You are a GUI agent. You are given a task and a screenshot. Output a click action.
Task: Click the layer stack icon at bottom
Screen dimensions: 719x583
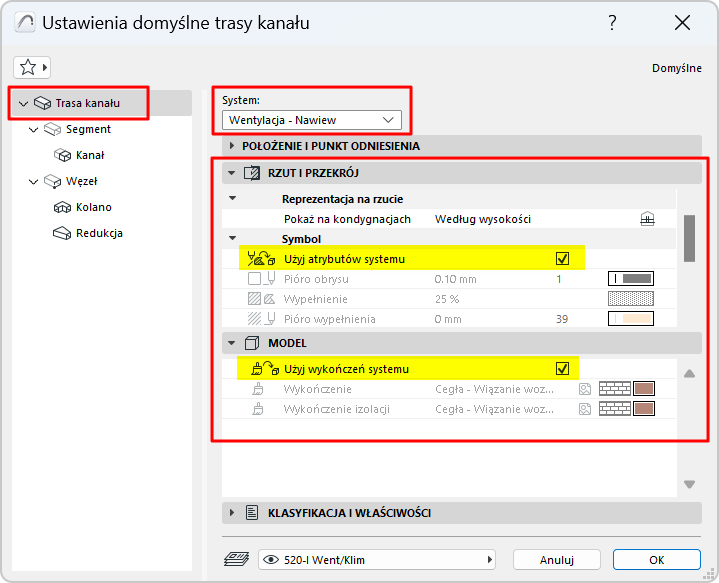tap(237, 560)
